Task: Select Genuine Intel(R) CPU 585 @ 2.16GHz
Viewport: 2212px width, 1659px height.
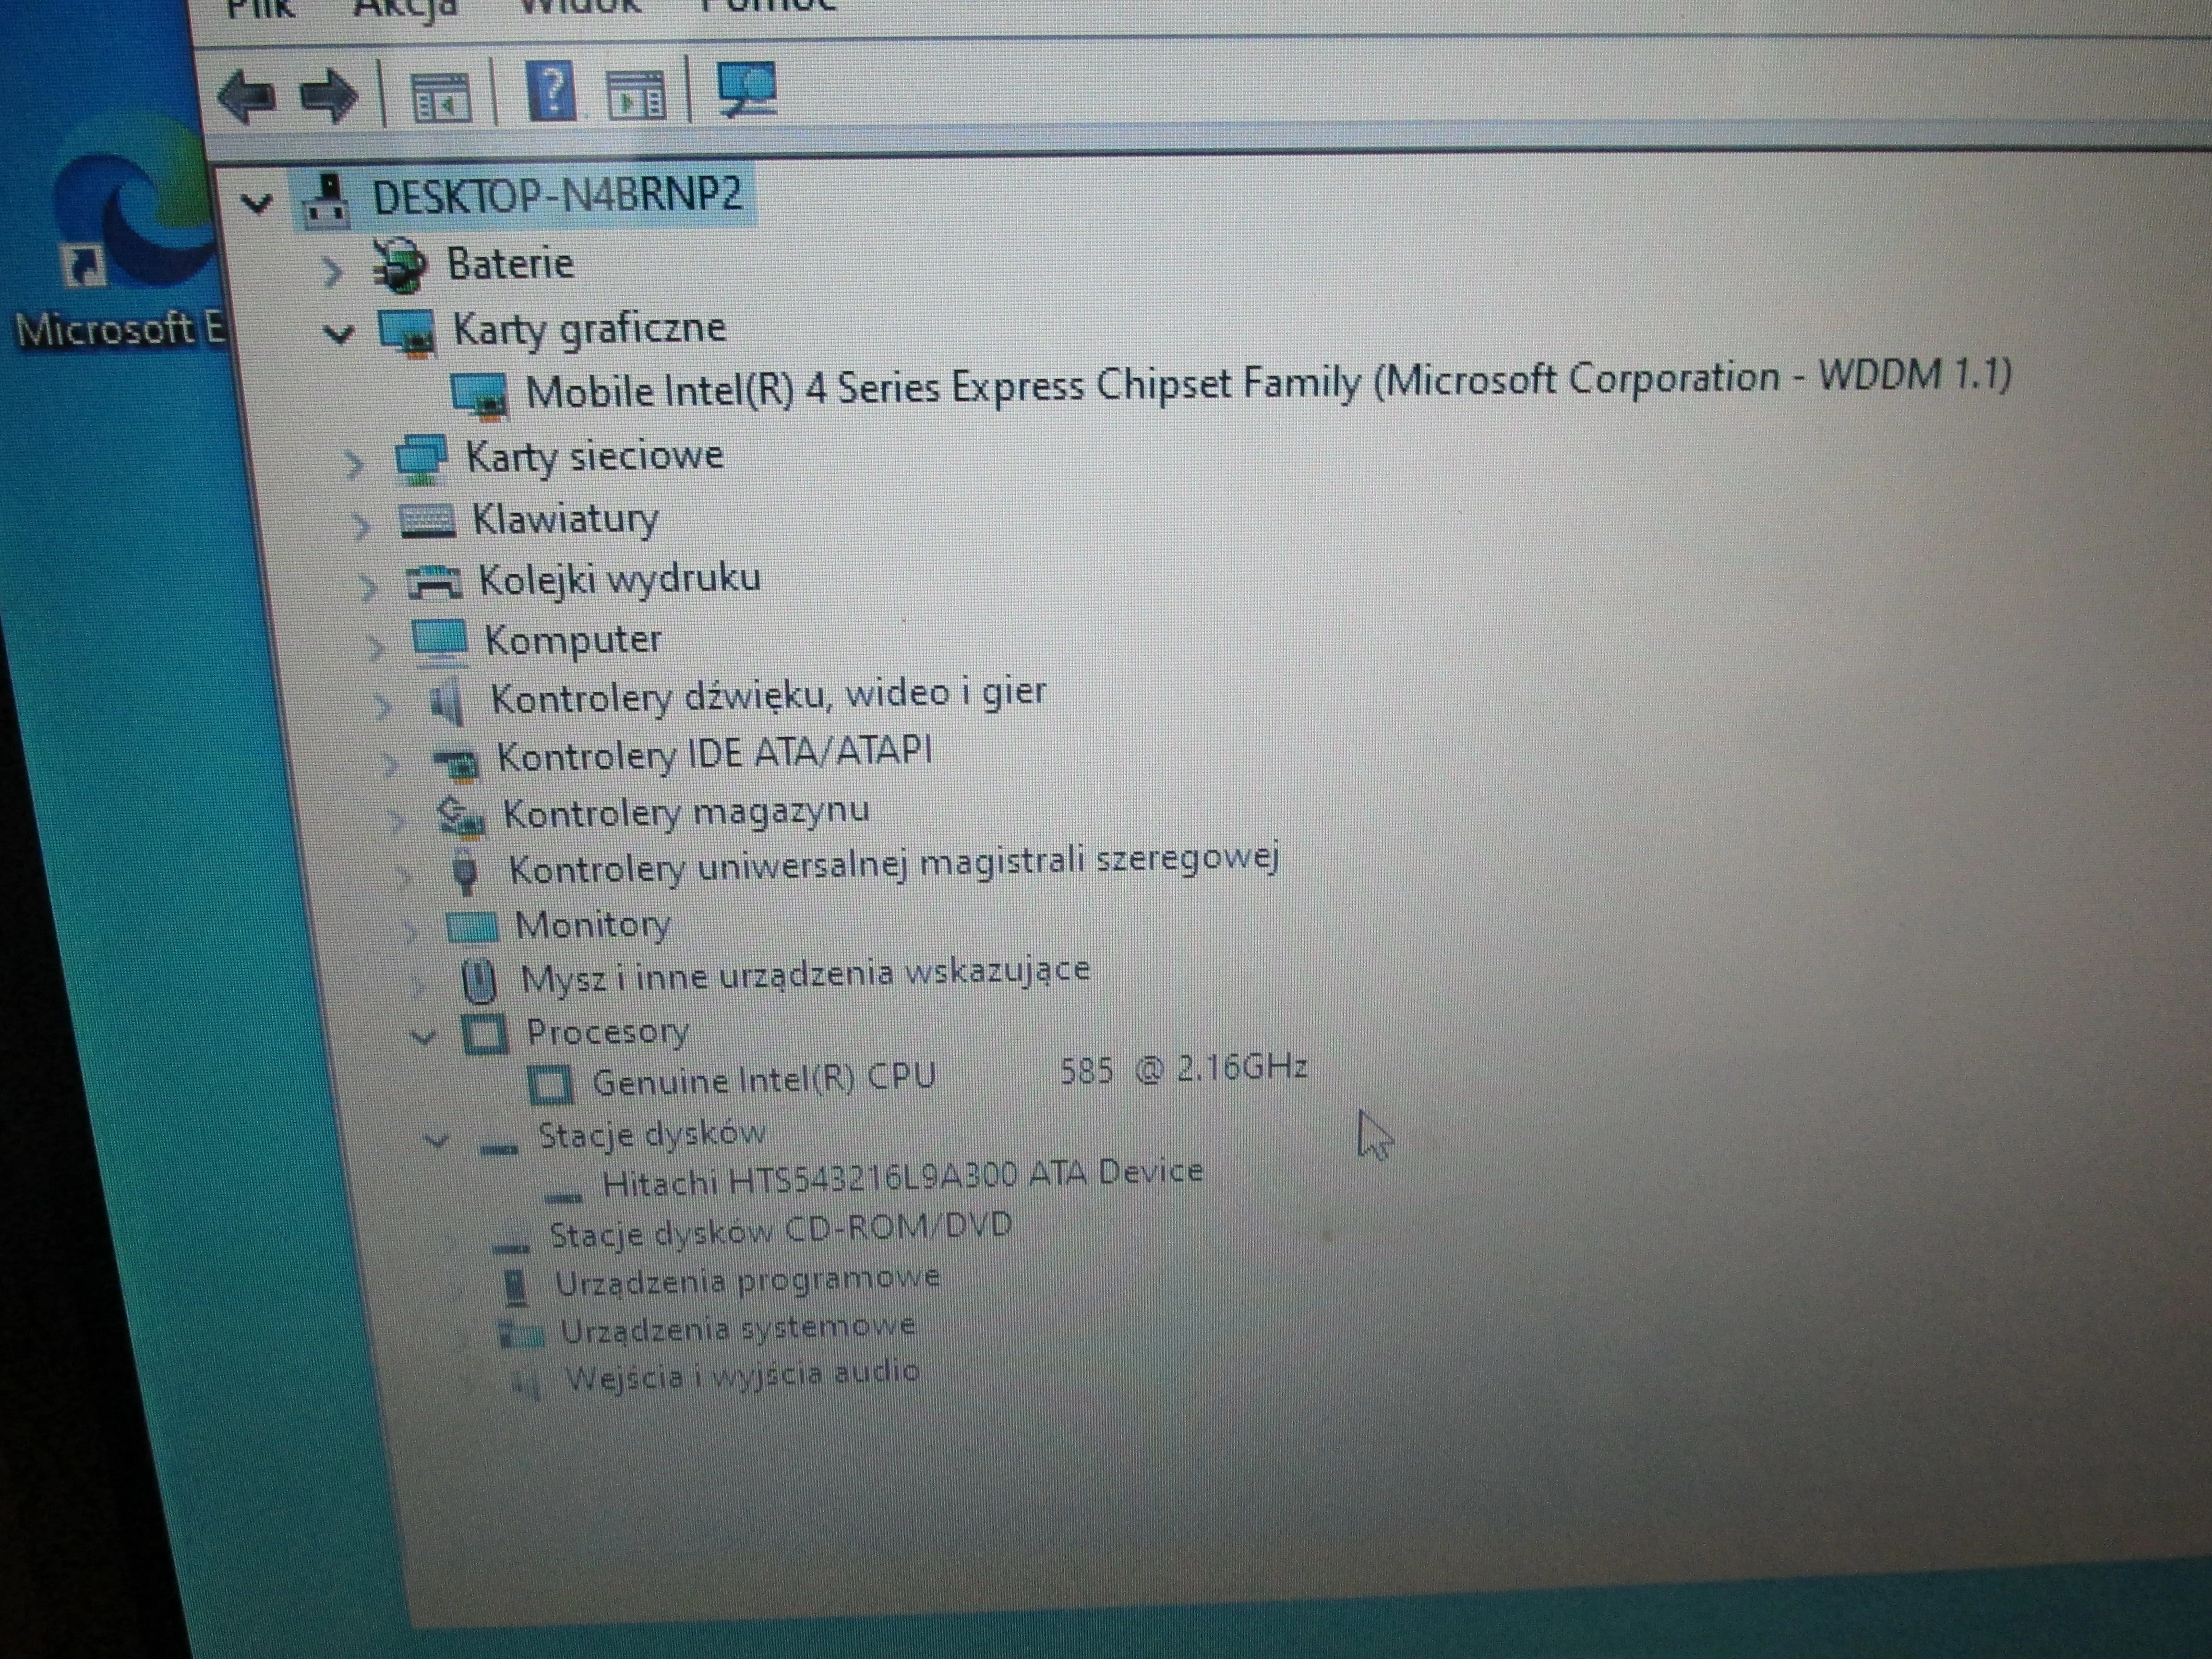Action: click(950, 1075)
